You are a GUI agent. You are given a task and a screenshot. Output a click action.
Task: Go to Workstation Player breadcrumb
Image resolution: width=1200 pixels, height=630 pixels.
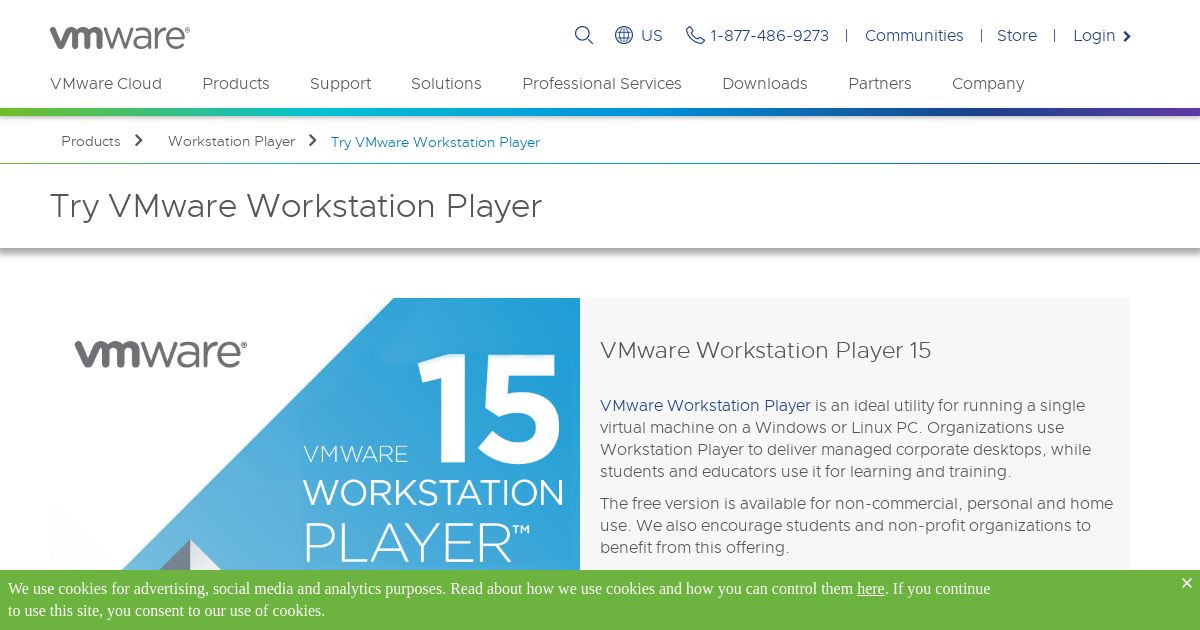pyautogui.click(x=231, y=142)
